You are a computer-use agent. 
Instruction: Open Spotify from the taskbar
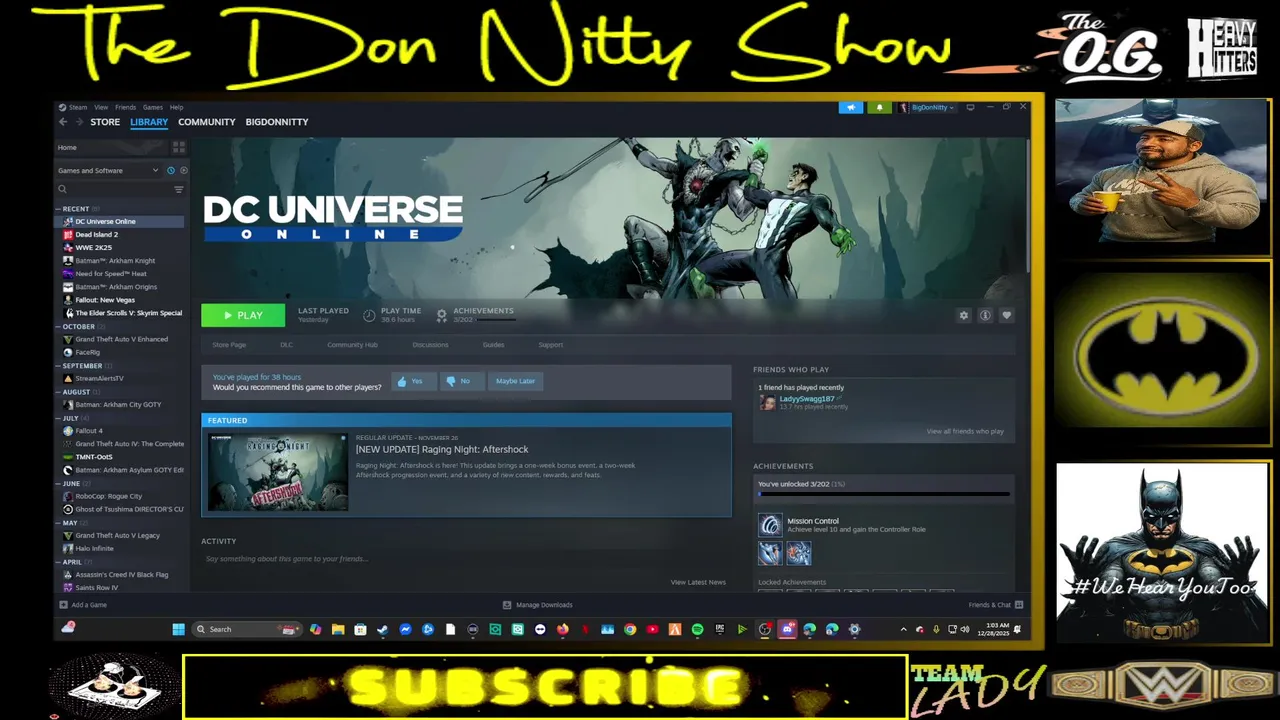pyautogui.click(x=697, y=629)
